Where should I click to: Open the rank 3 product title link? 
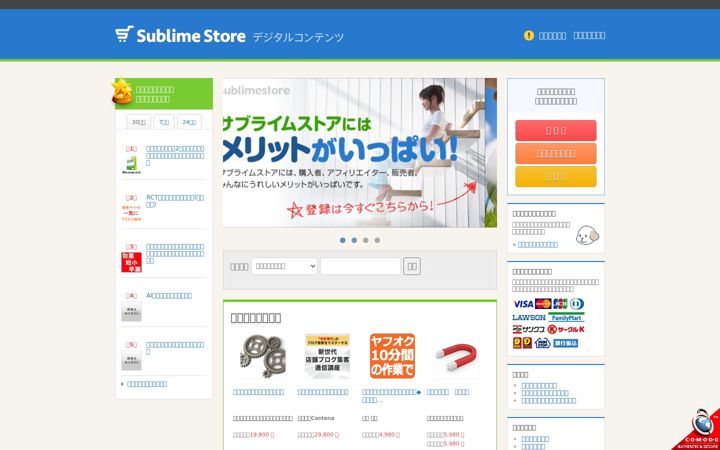175,253
